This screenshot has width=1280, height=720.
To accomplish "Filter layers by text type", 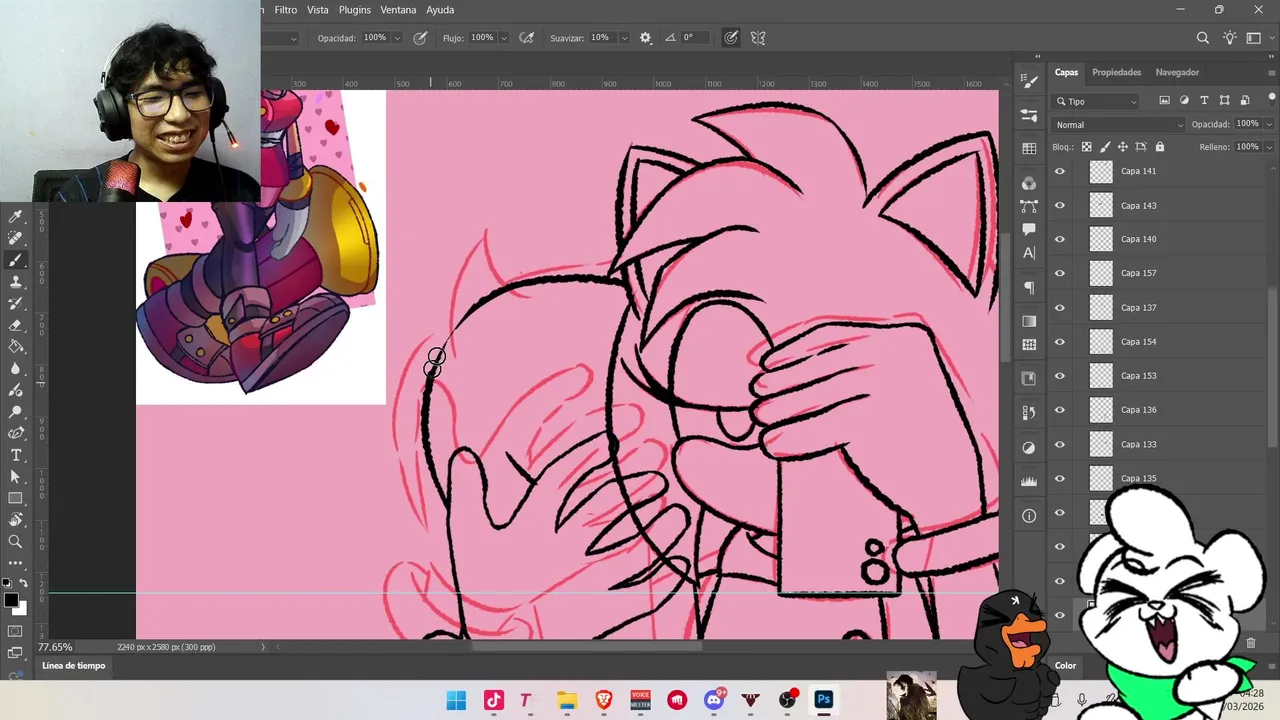I will (x=1204, y=101).
